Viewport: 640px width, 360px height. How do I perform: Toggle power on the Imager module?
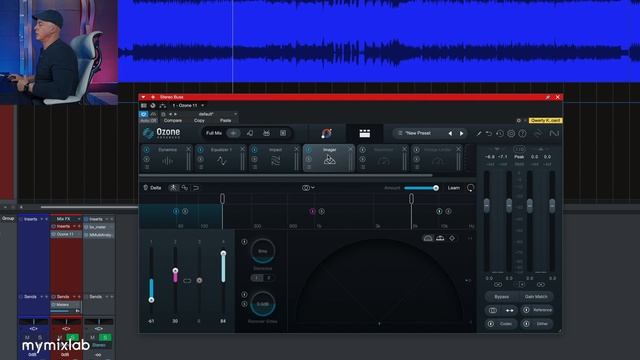(309, 150)
